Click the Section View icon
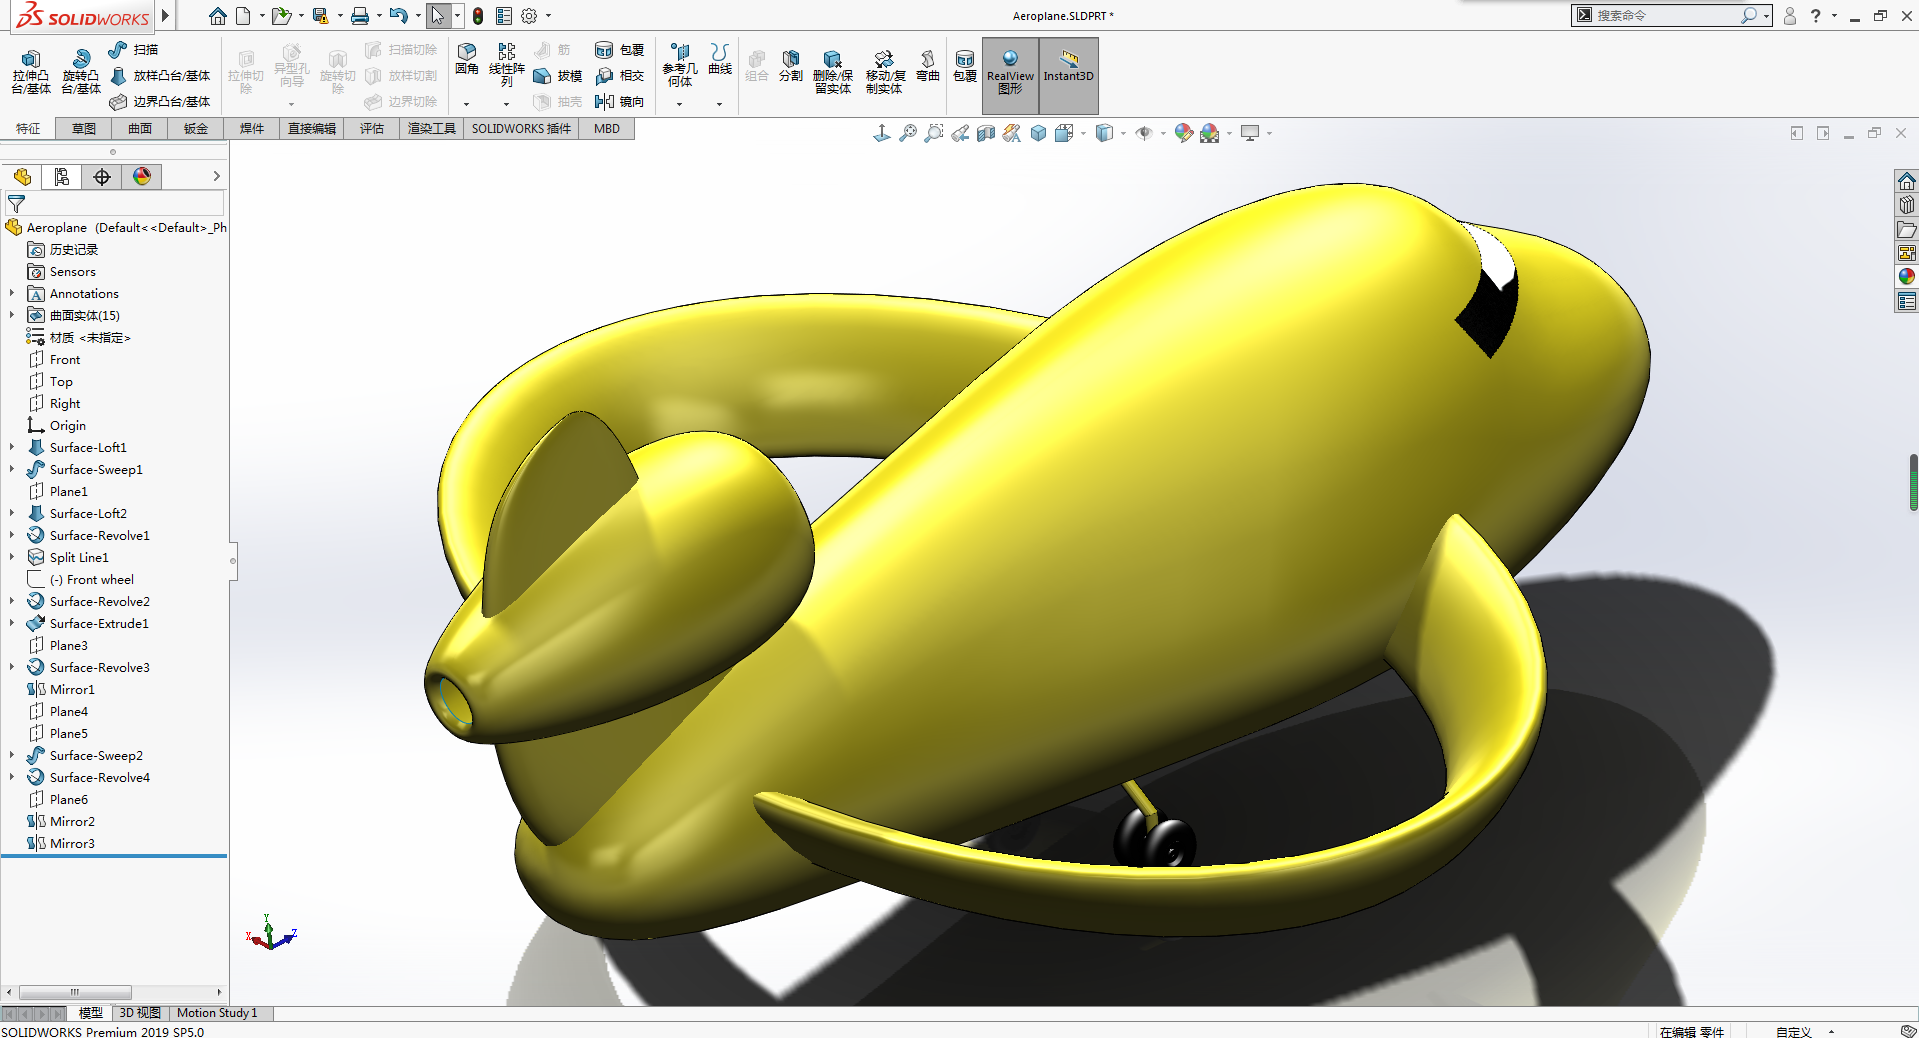The width and height of the screenshot is (1919, 1038). (986, 133)
